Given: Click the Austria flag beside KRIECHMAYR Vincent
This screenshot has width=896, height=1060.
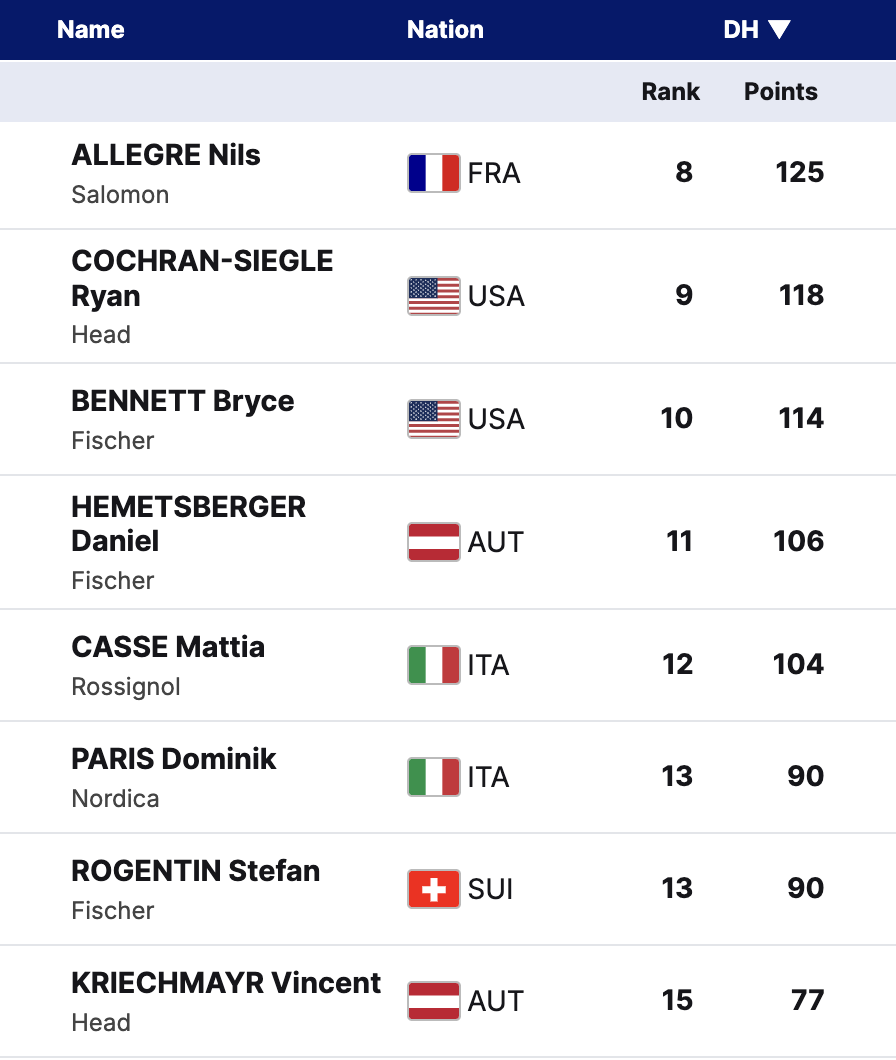Looking at the screenshot, I should [x=434, y=1001].
